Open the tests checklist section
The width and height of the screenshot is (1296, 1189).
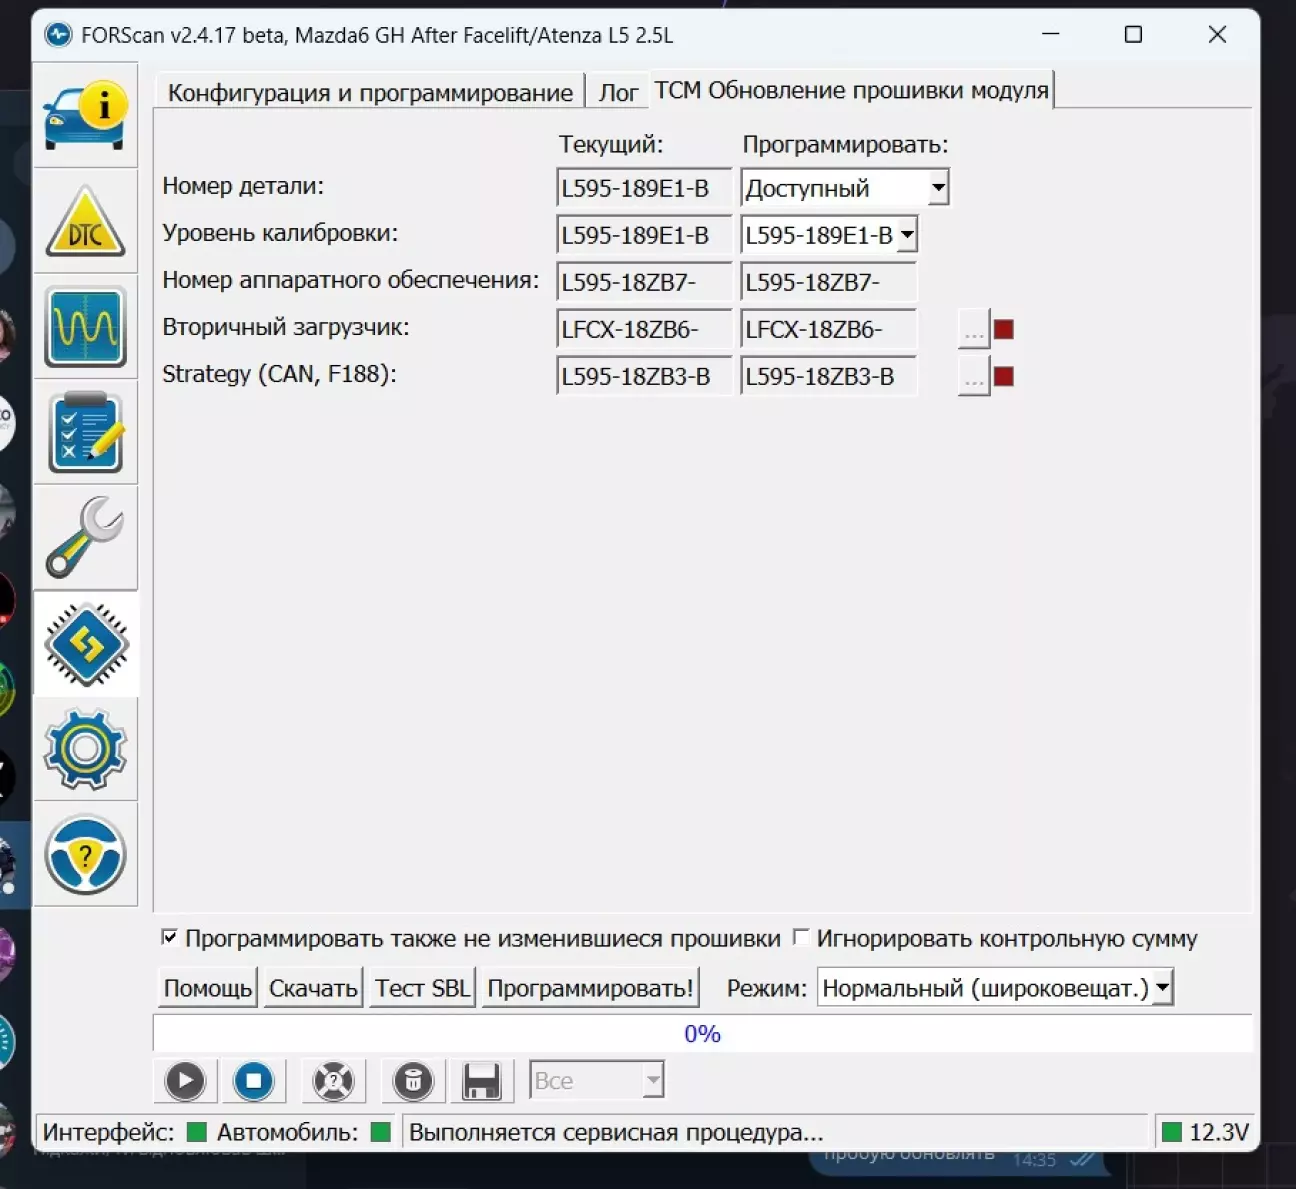coord(85,433)
